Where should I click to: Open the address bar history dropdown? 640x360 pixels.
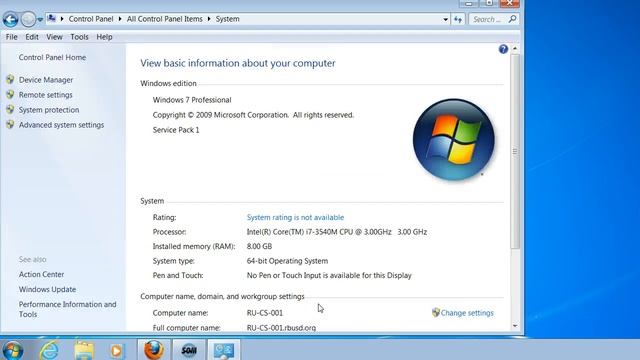tap(445, 19)
